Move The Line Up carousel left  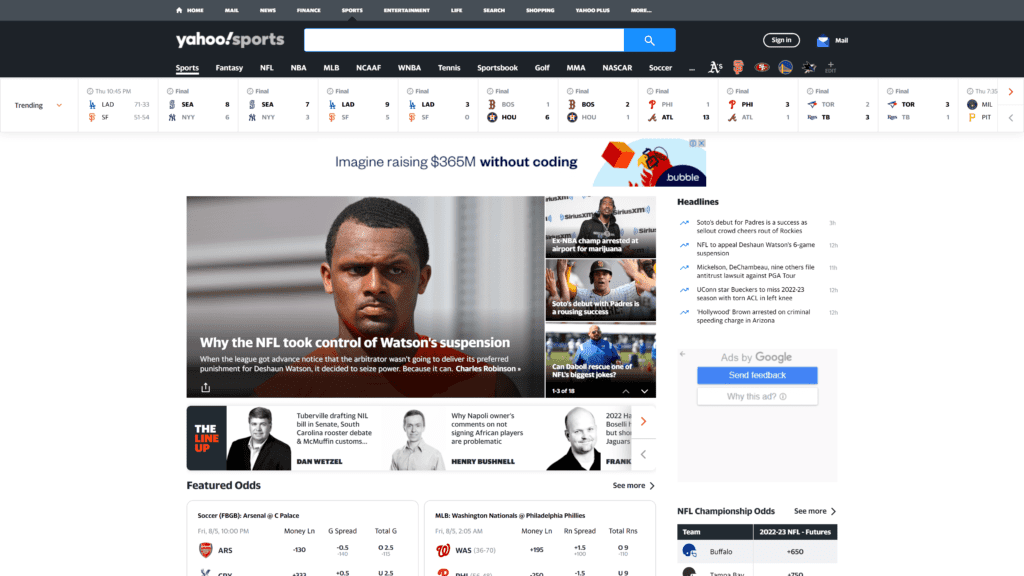coord(643,454)
